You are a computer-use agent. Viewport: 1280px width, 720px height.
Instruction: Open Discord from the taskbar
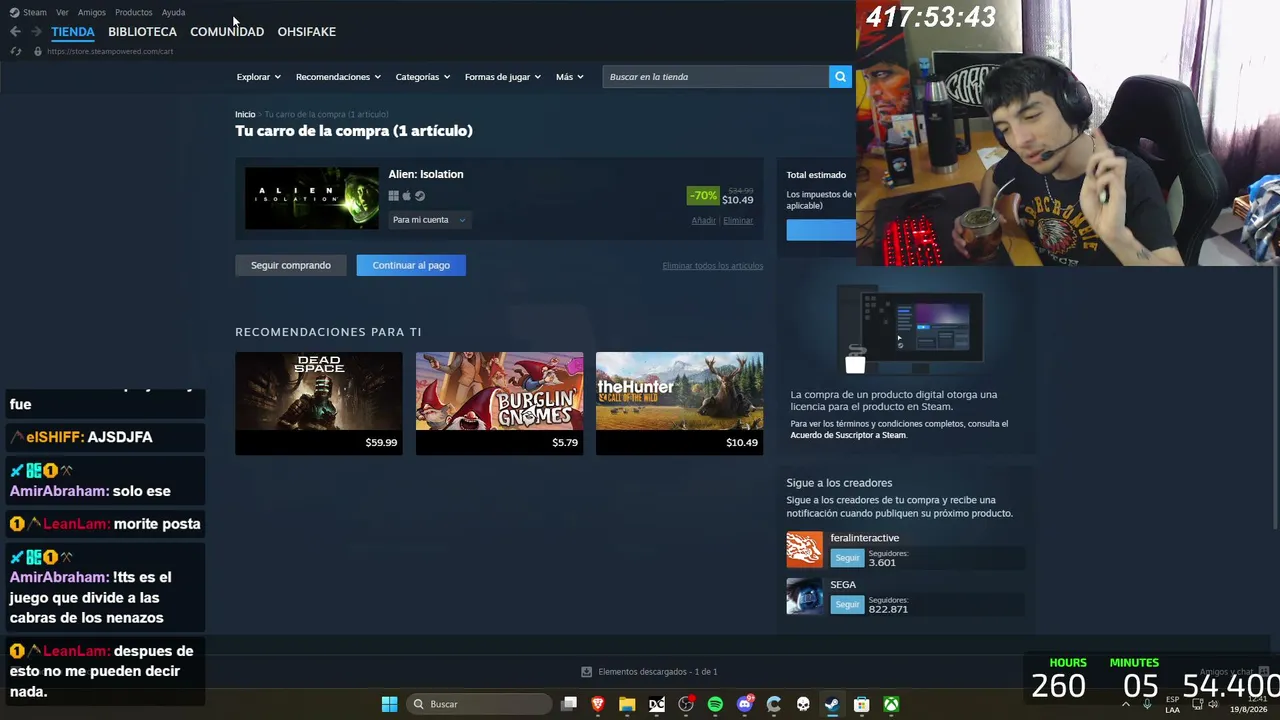tap(745, 704)
